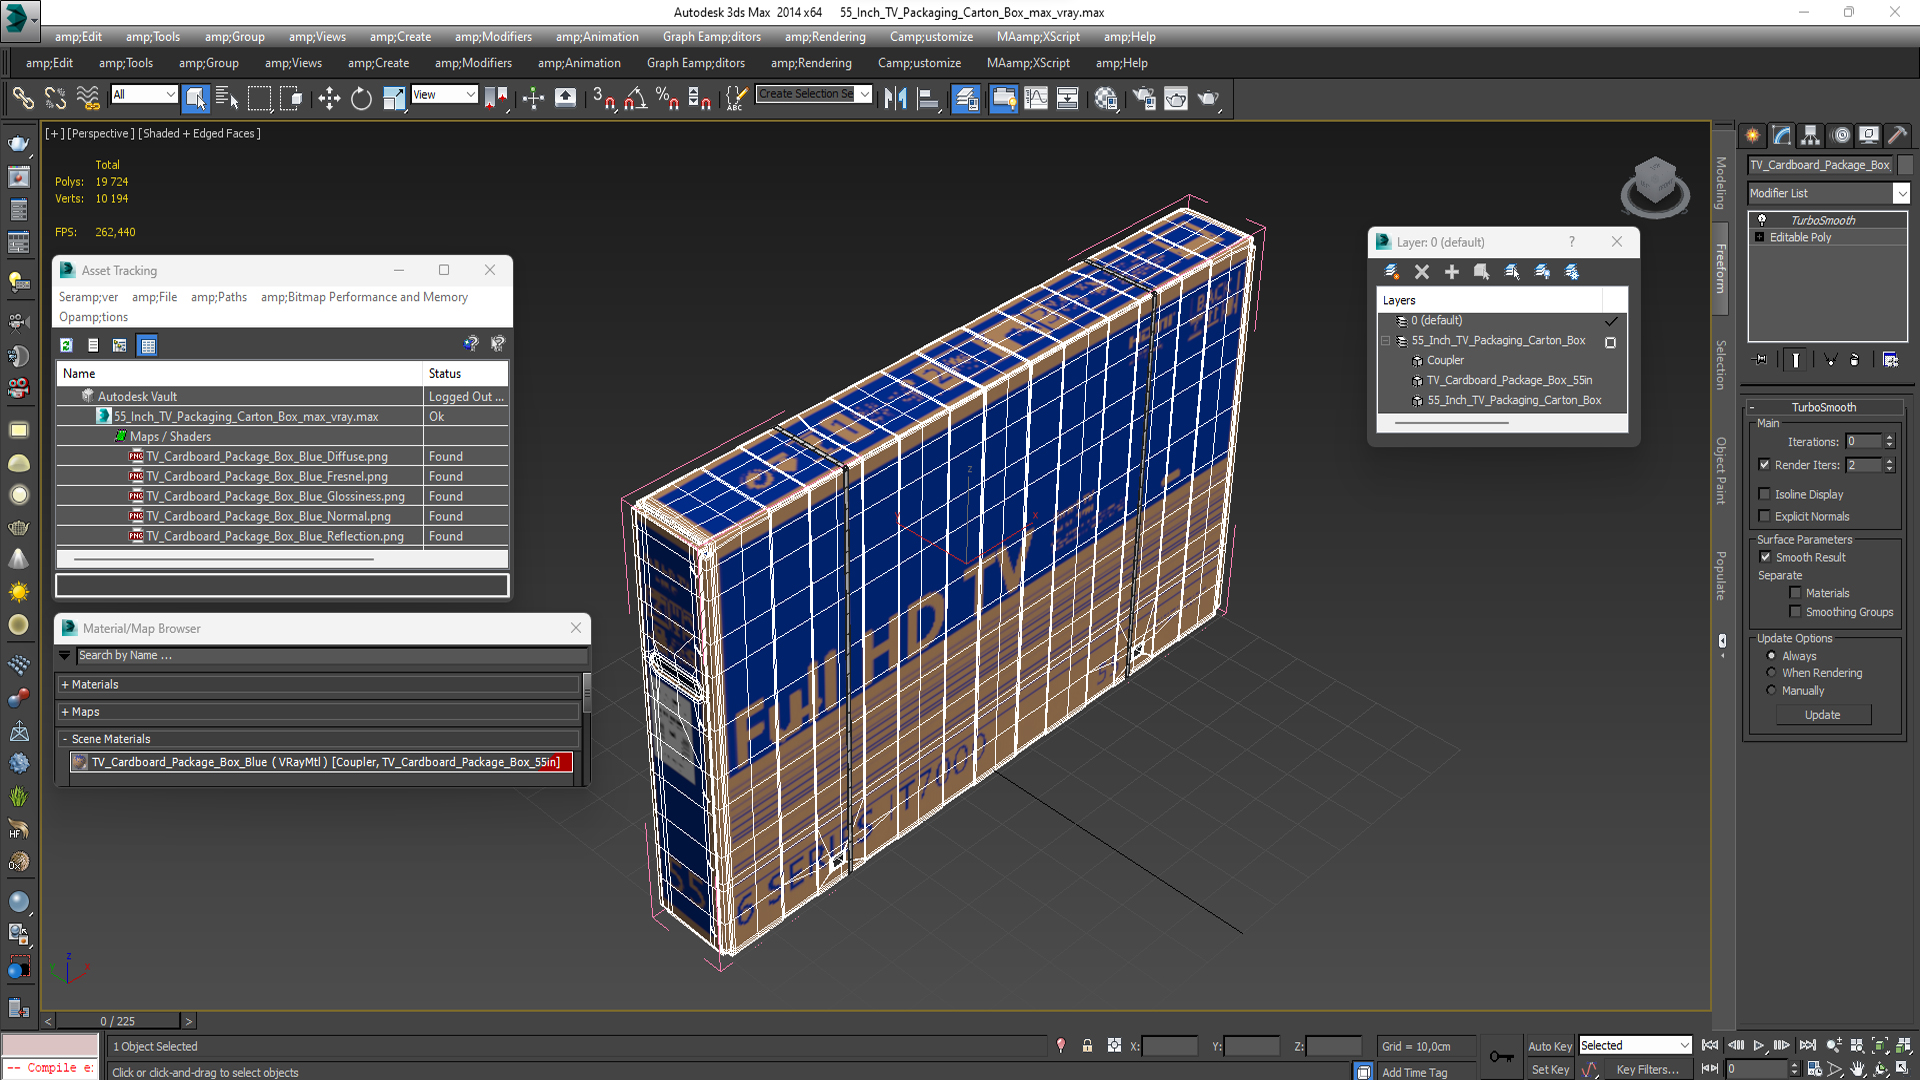Enable Separate by Smoothing Groups checkbox
The image size is (1920, 1080).
point(1795,611)
